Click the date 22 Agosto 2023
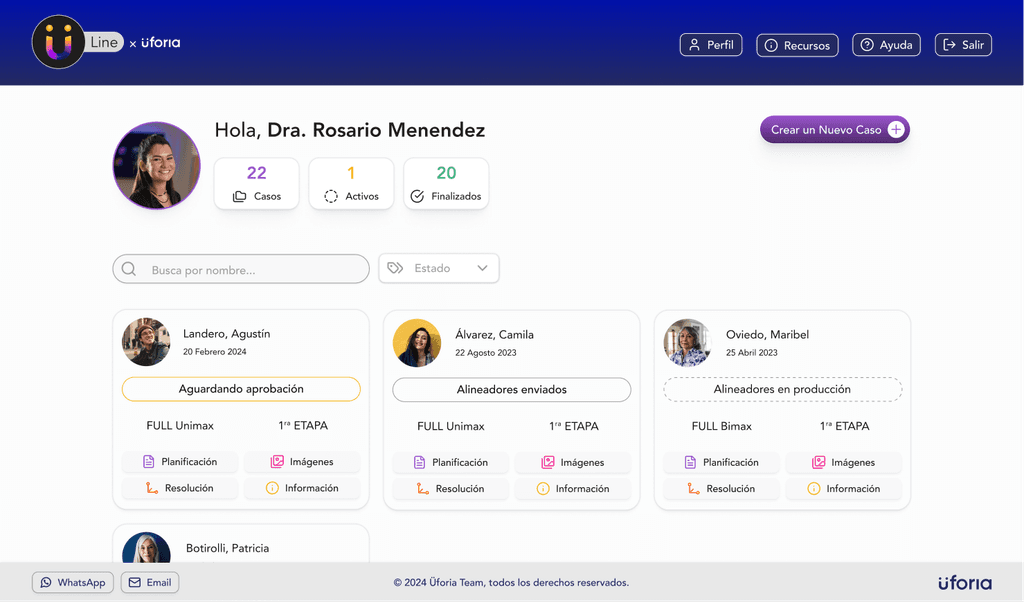The image size is (1024, 602). (x=486, y=353)
